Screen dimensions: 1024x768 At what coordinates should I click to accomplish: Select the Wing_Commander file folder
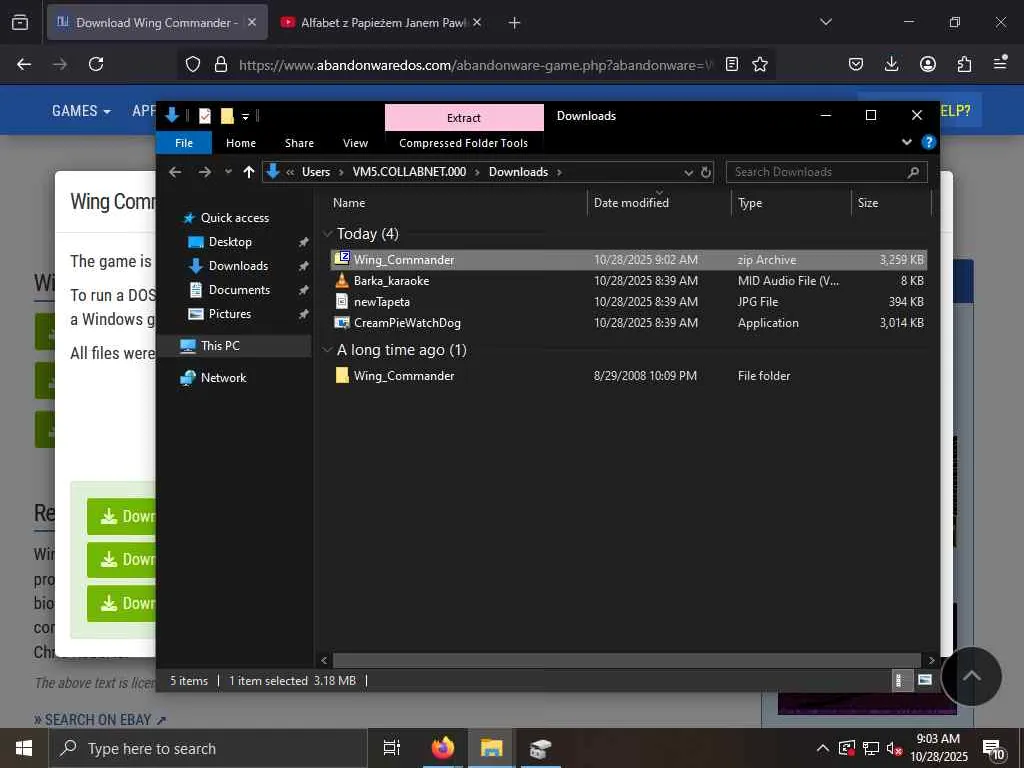pyautogui.click(x=628, y=376)
